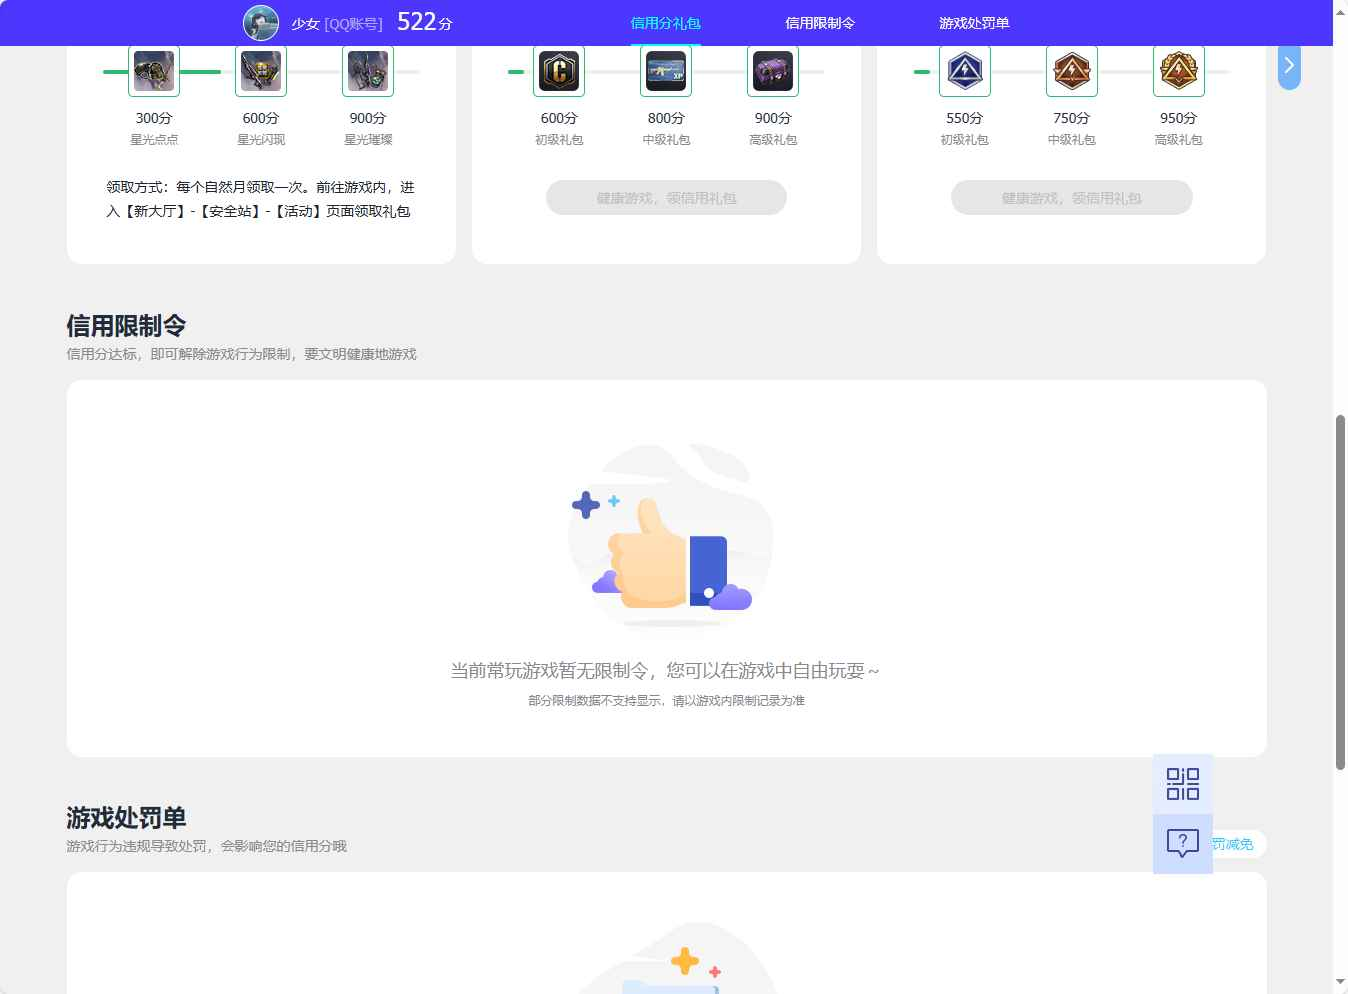The image size is (1348, 994).
Task: Click the 部分限制数据不支持显示 note
Action: [666, 701]
